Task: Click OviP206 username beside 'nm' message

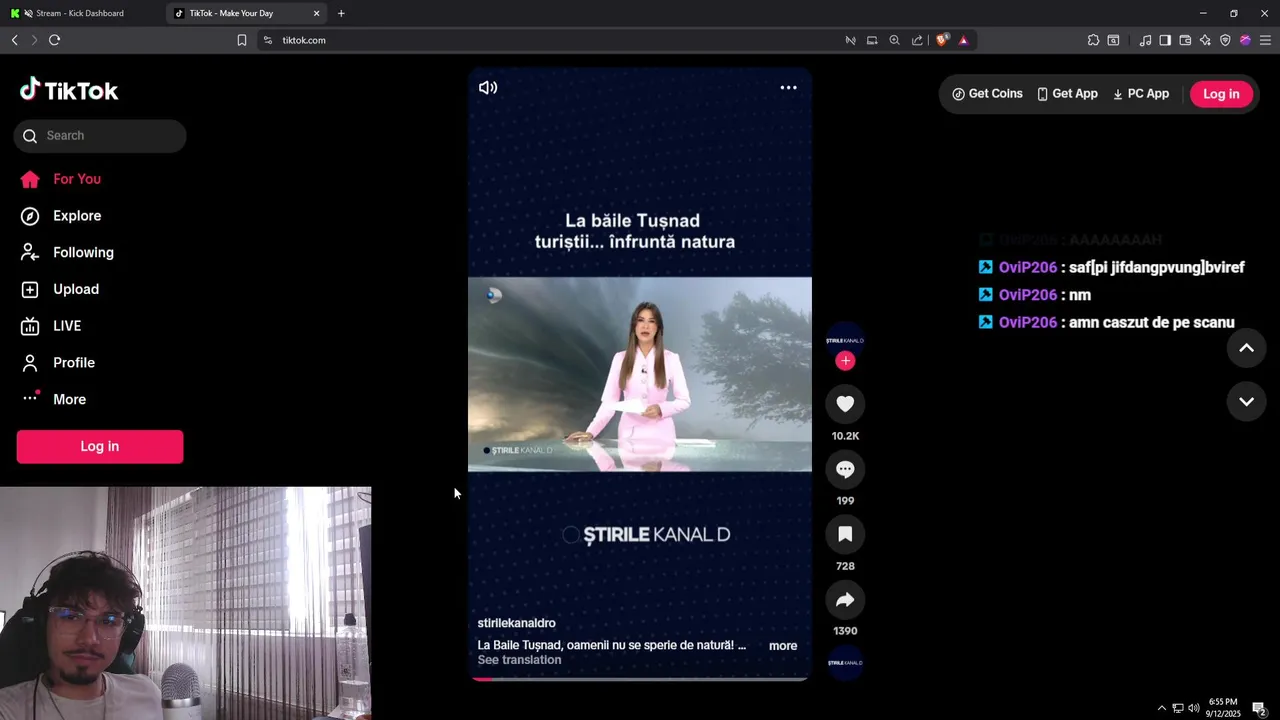Action: click(x=1028, y=295)
